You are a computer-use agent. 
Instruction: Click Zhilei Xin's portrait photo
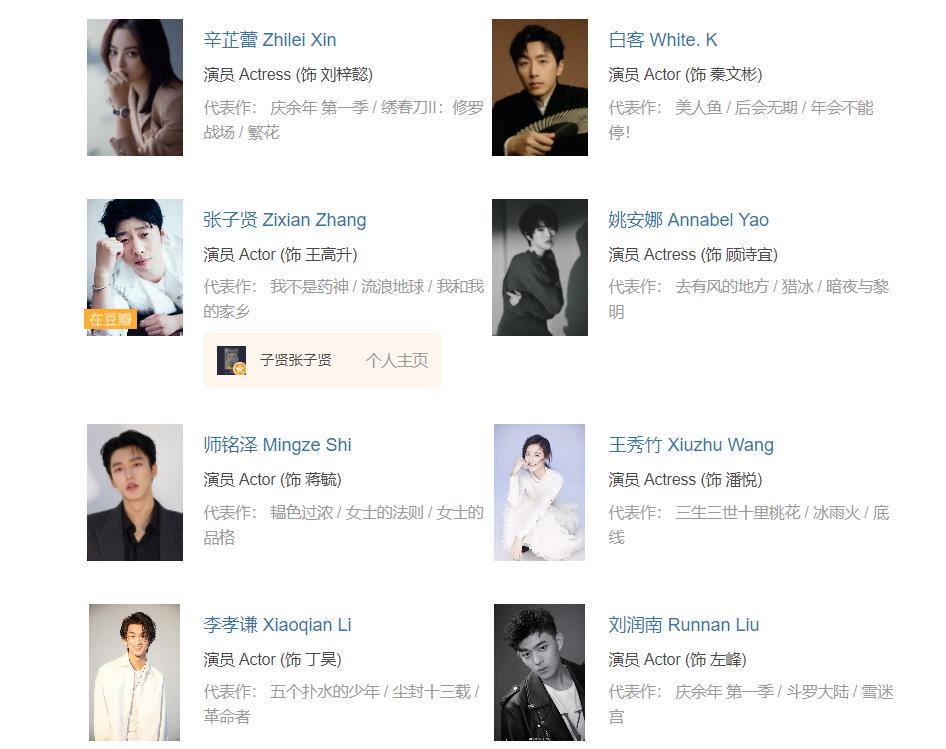pos(135,88)
